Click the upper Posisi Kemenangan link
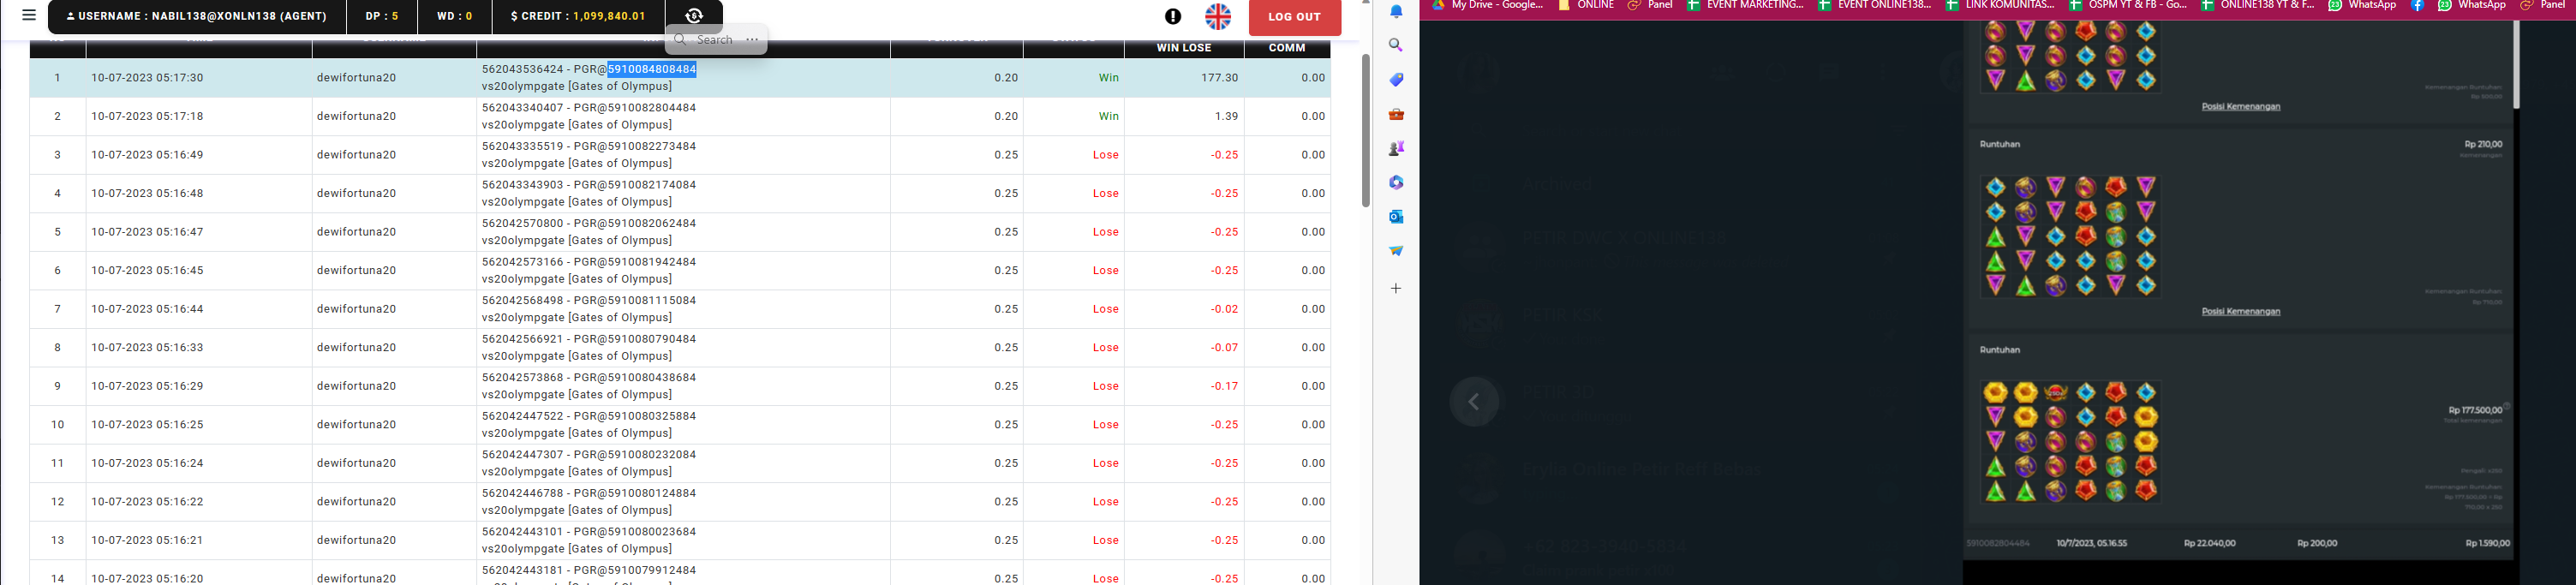The image size is (2576, 585). pos(2240,106)
